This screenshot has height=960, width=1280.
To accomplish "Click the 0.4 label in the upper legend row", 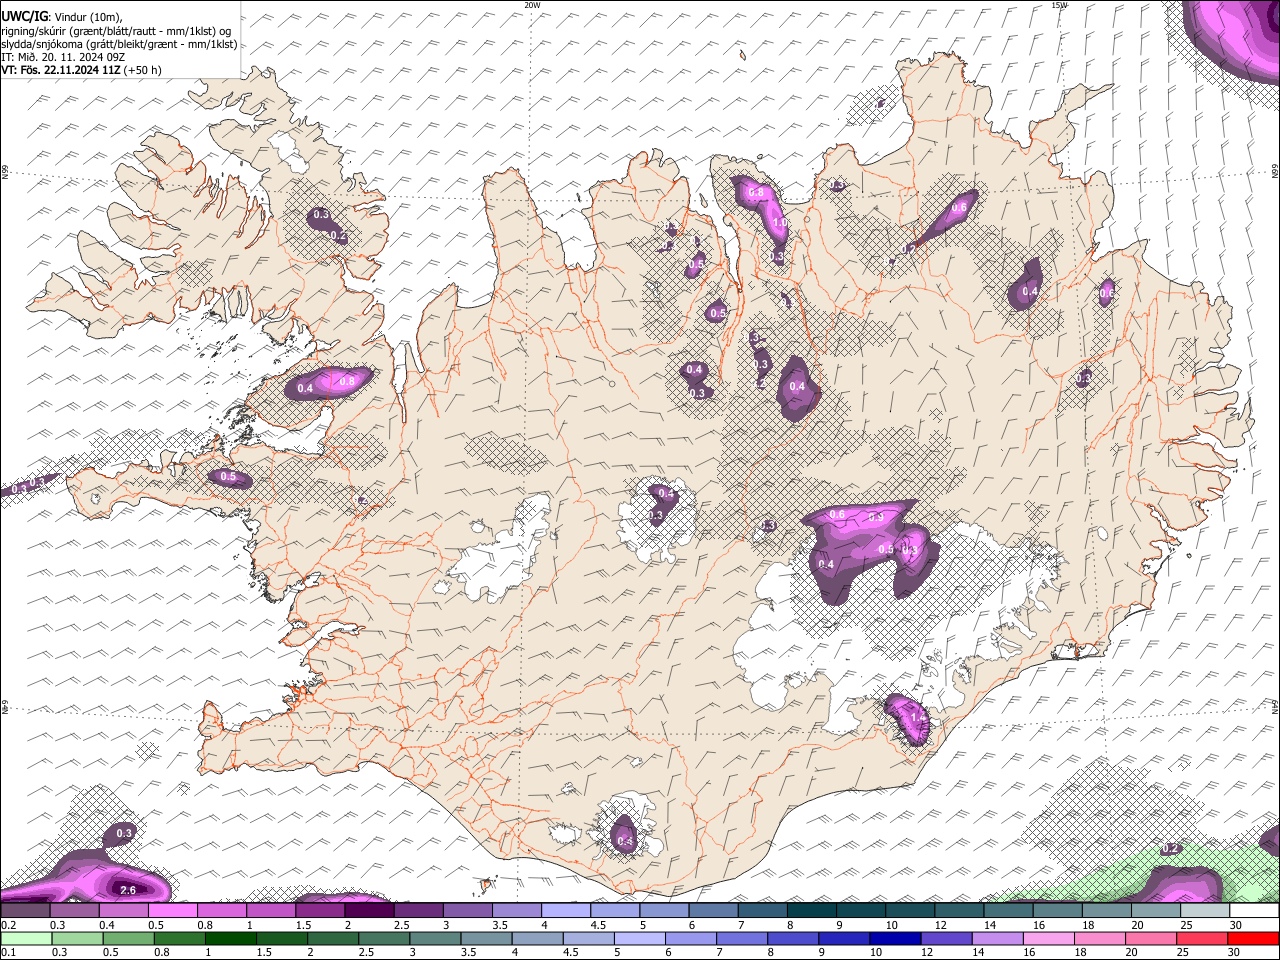I will [x=107, y=925].
